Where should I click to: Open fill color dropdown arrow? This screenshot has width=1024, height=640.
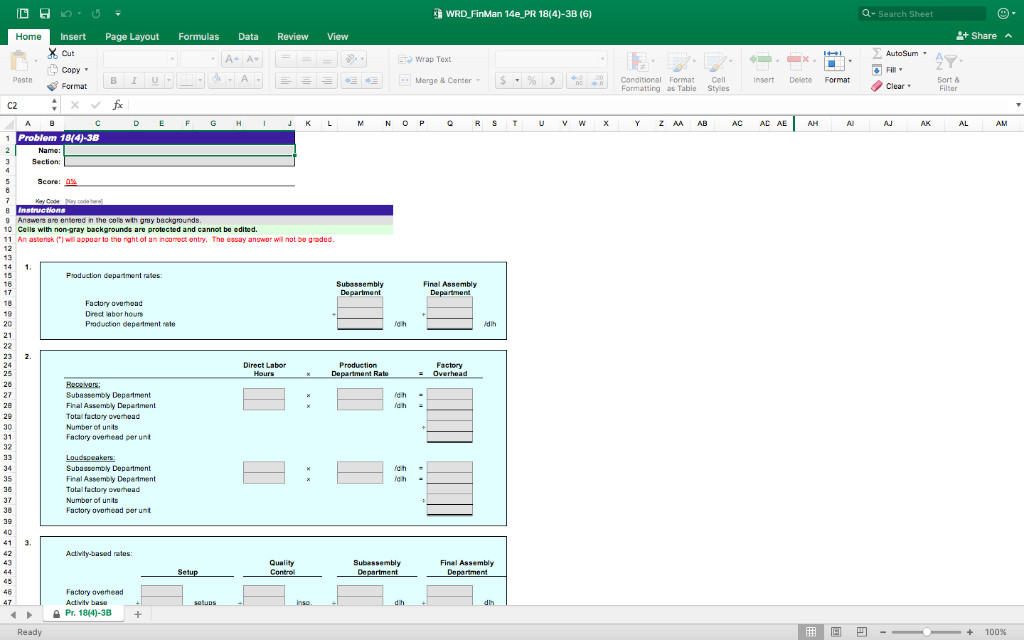[230, 80]
